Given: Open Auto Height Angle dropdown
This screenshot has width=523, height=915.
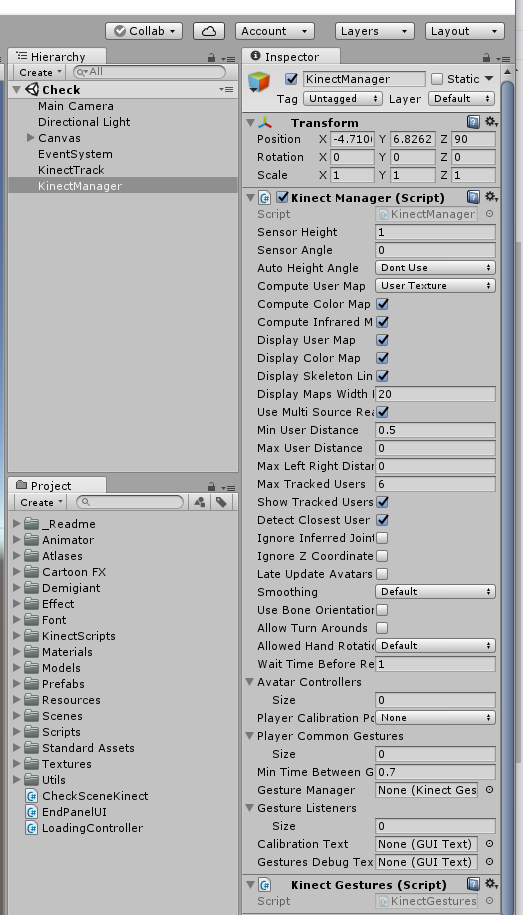Looking at the screenshot, I should 435,268.
